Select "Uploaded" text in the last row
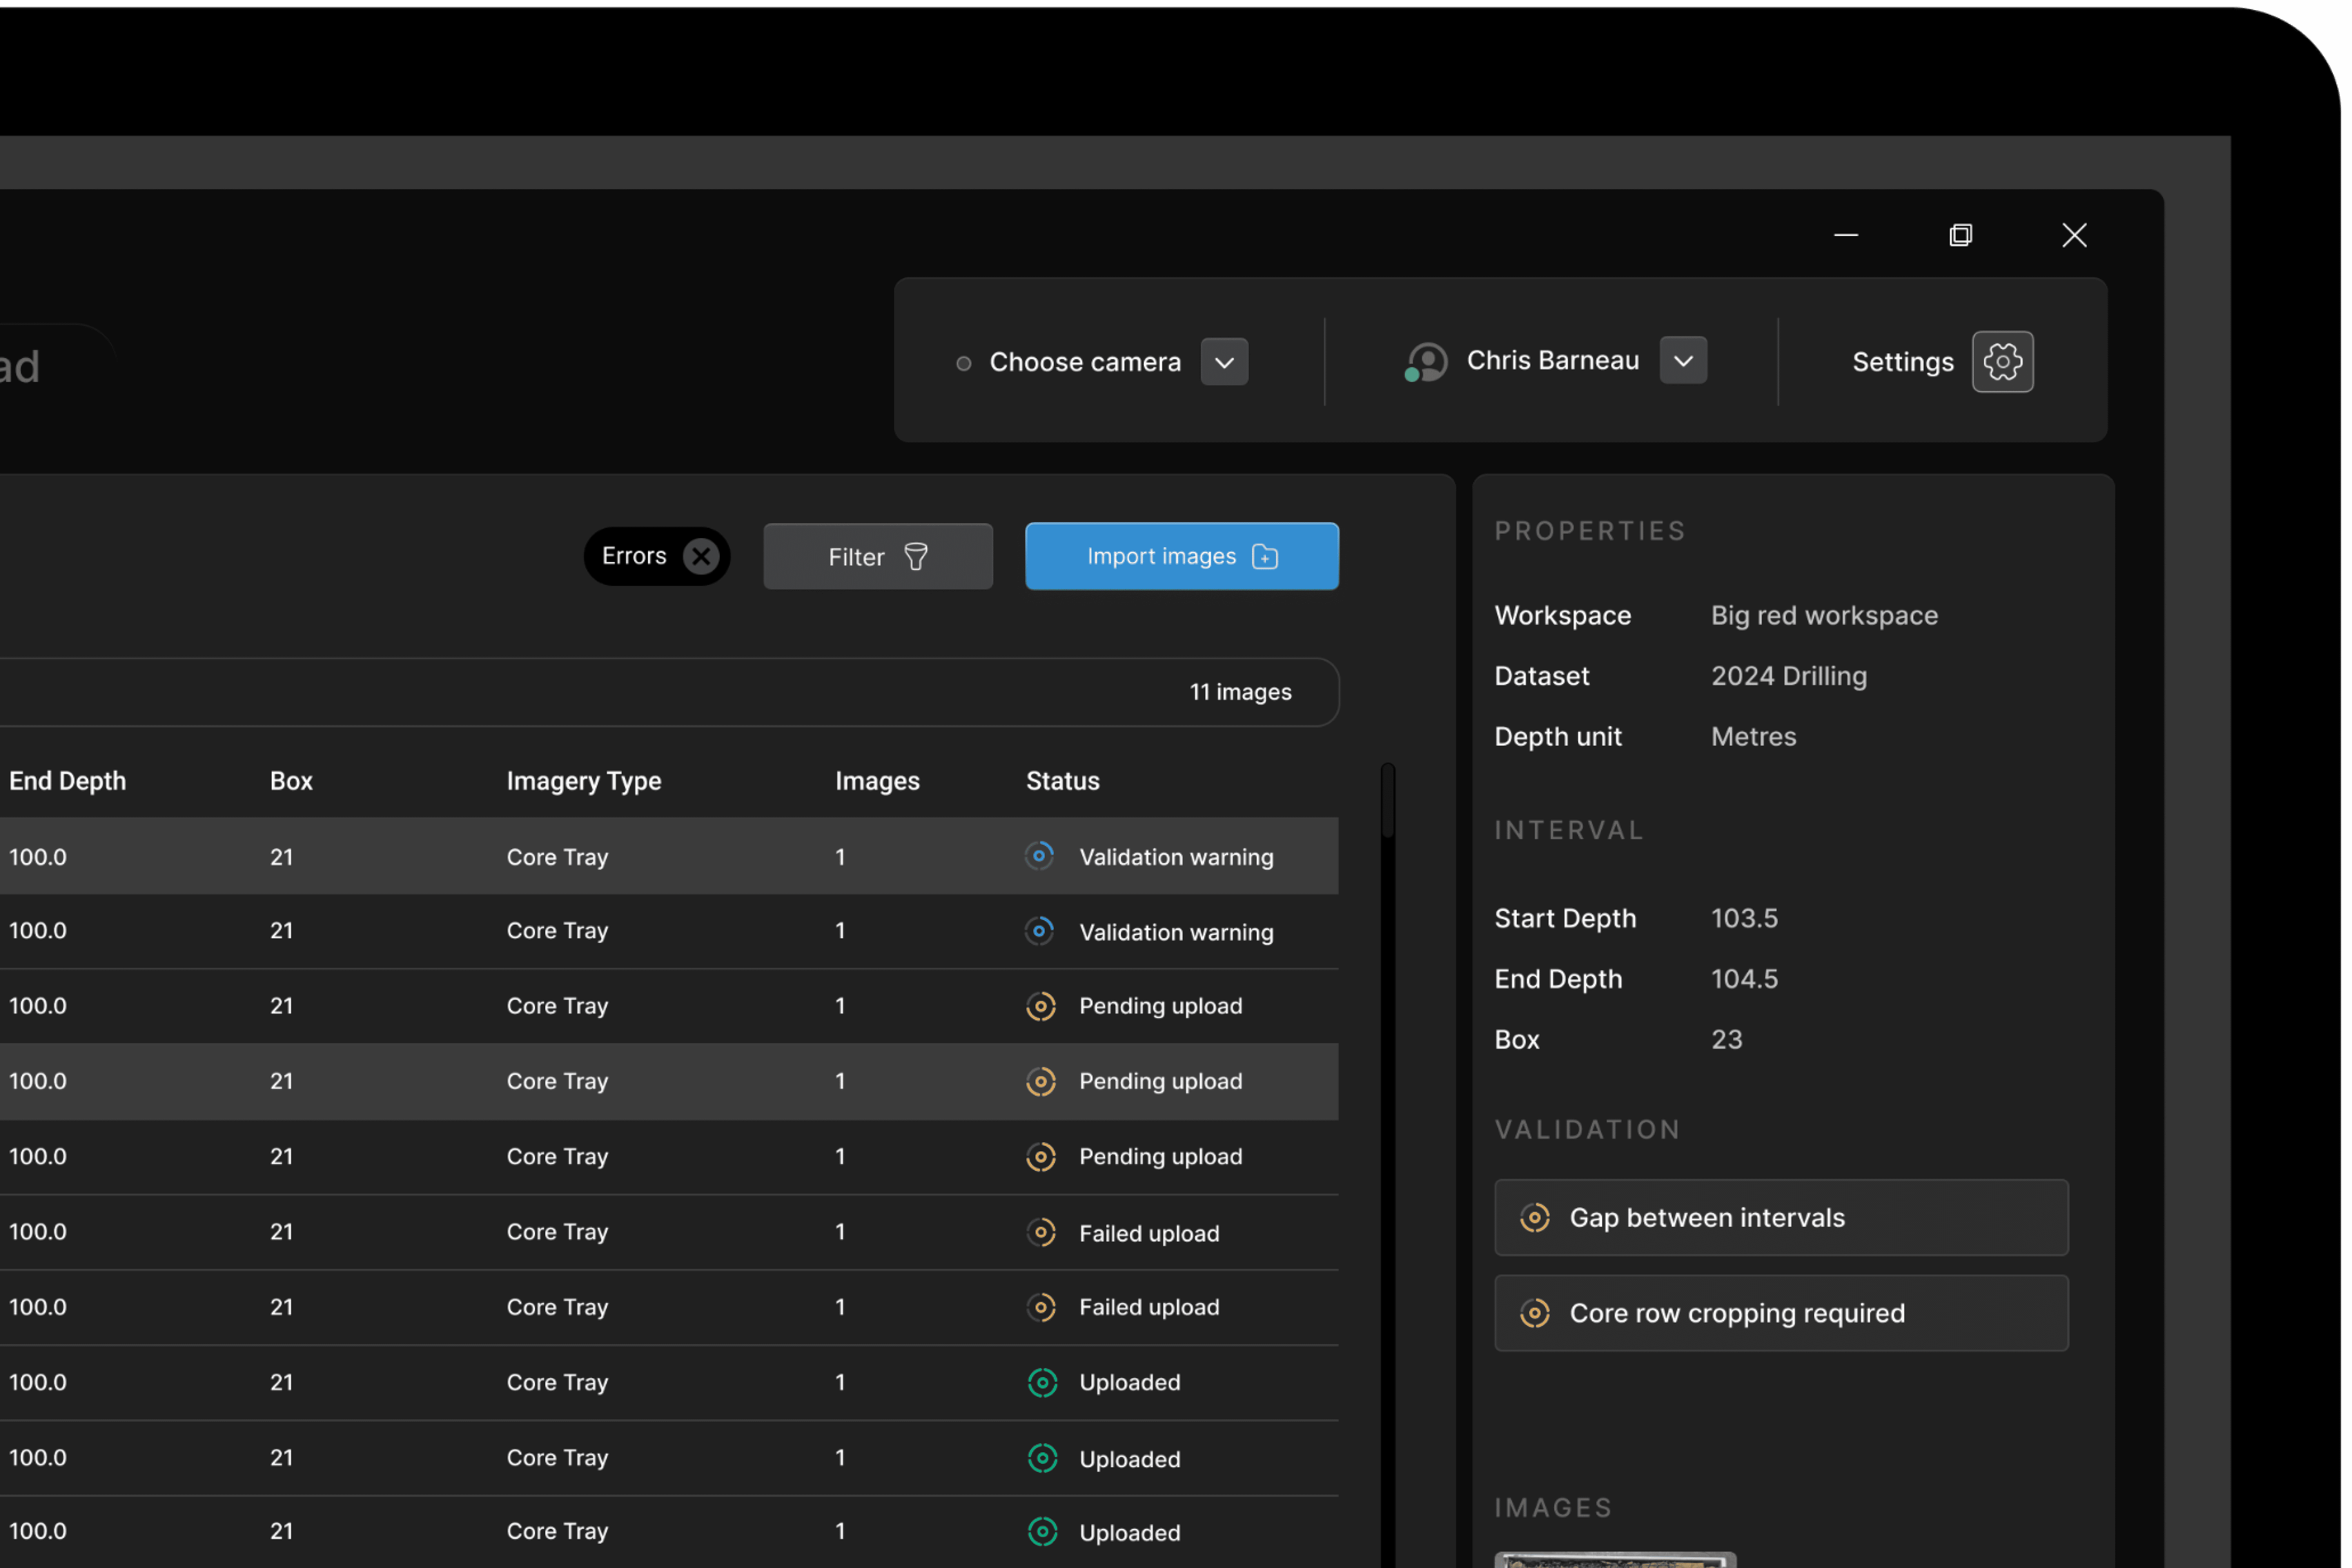 (1130, 1533)
